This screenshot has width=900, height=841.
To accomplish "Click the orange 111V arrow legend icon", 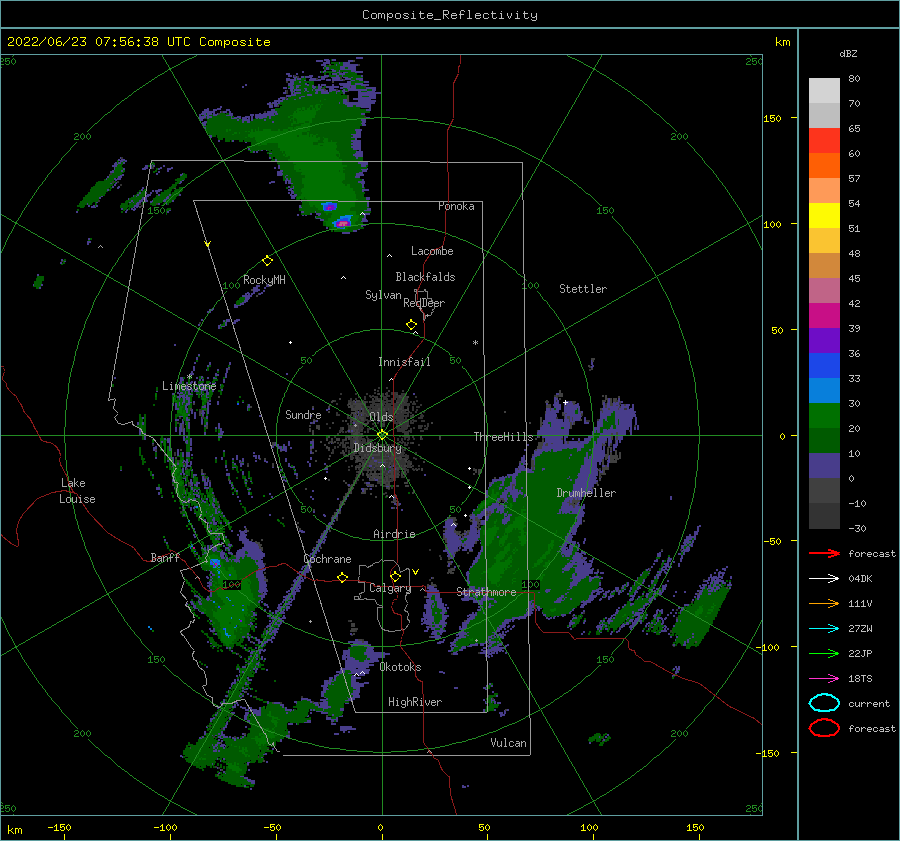I will pos(824,603).
